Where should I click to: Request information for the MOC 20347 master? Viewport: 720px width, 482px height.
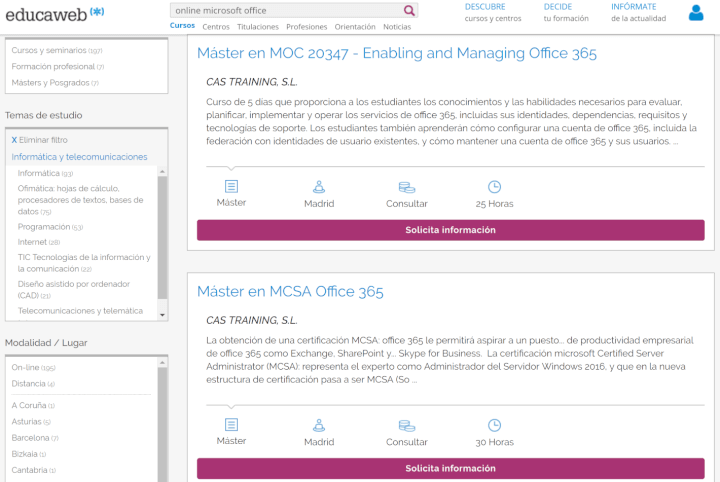450,230
